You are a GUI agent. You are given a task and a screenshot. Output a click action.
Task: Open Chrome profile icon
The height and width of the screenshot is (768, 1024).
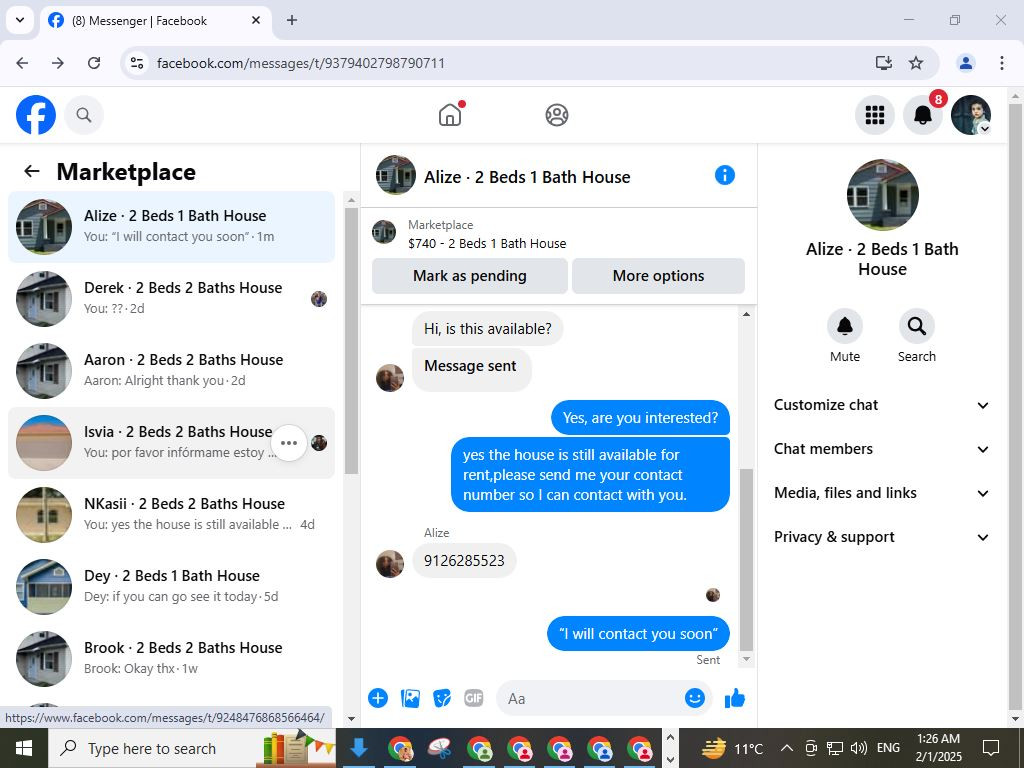click(x=965, y=63)
